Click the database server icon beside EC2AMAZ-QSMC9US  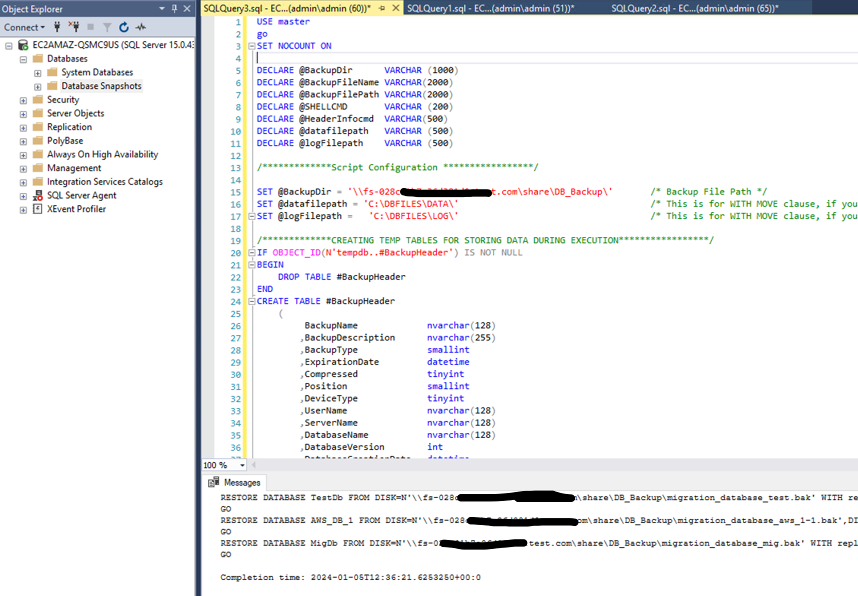coord(22,44)
